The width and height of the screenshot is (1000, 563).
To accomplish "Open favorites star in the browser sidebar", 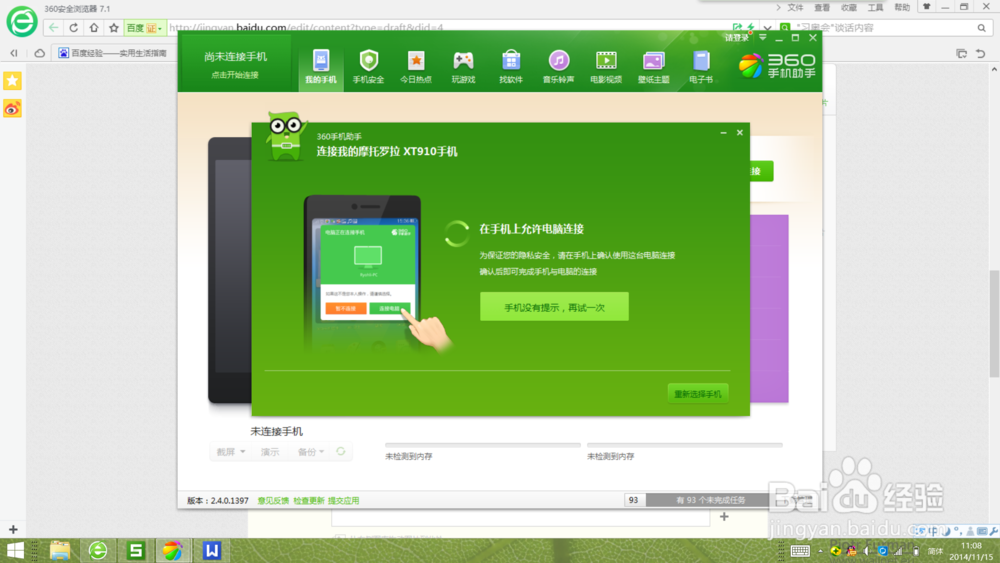I will pyautogui.click(x=12, y=80).
